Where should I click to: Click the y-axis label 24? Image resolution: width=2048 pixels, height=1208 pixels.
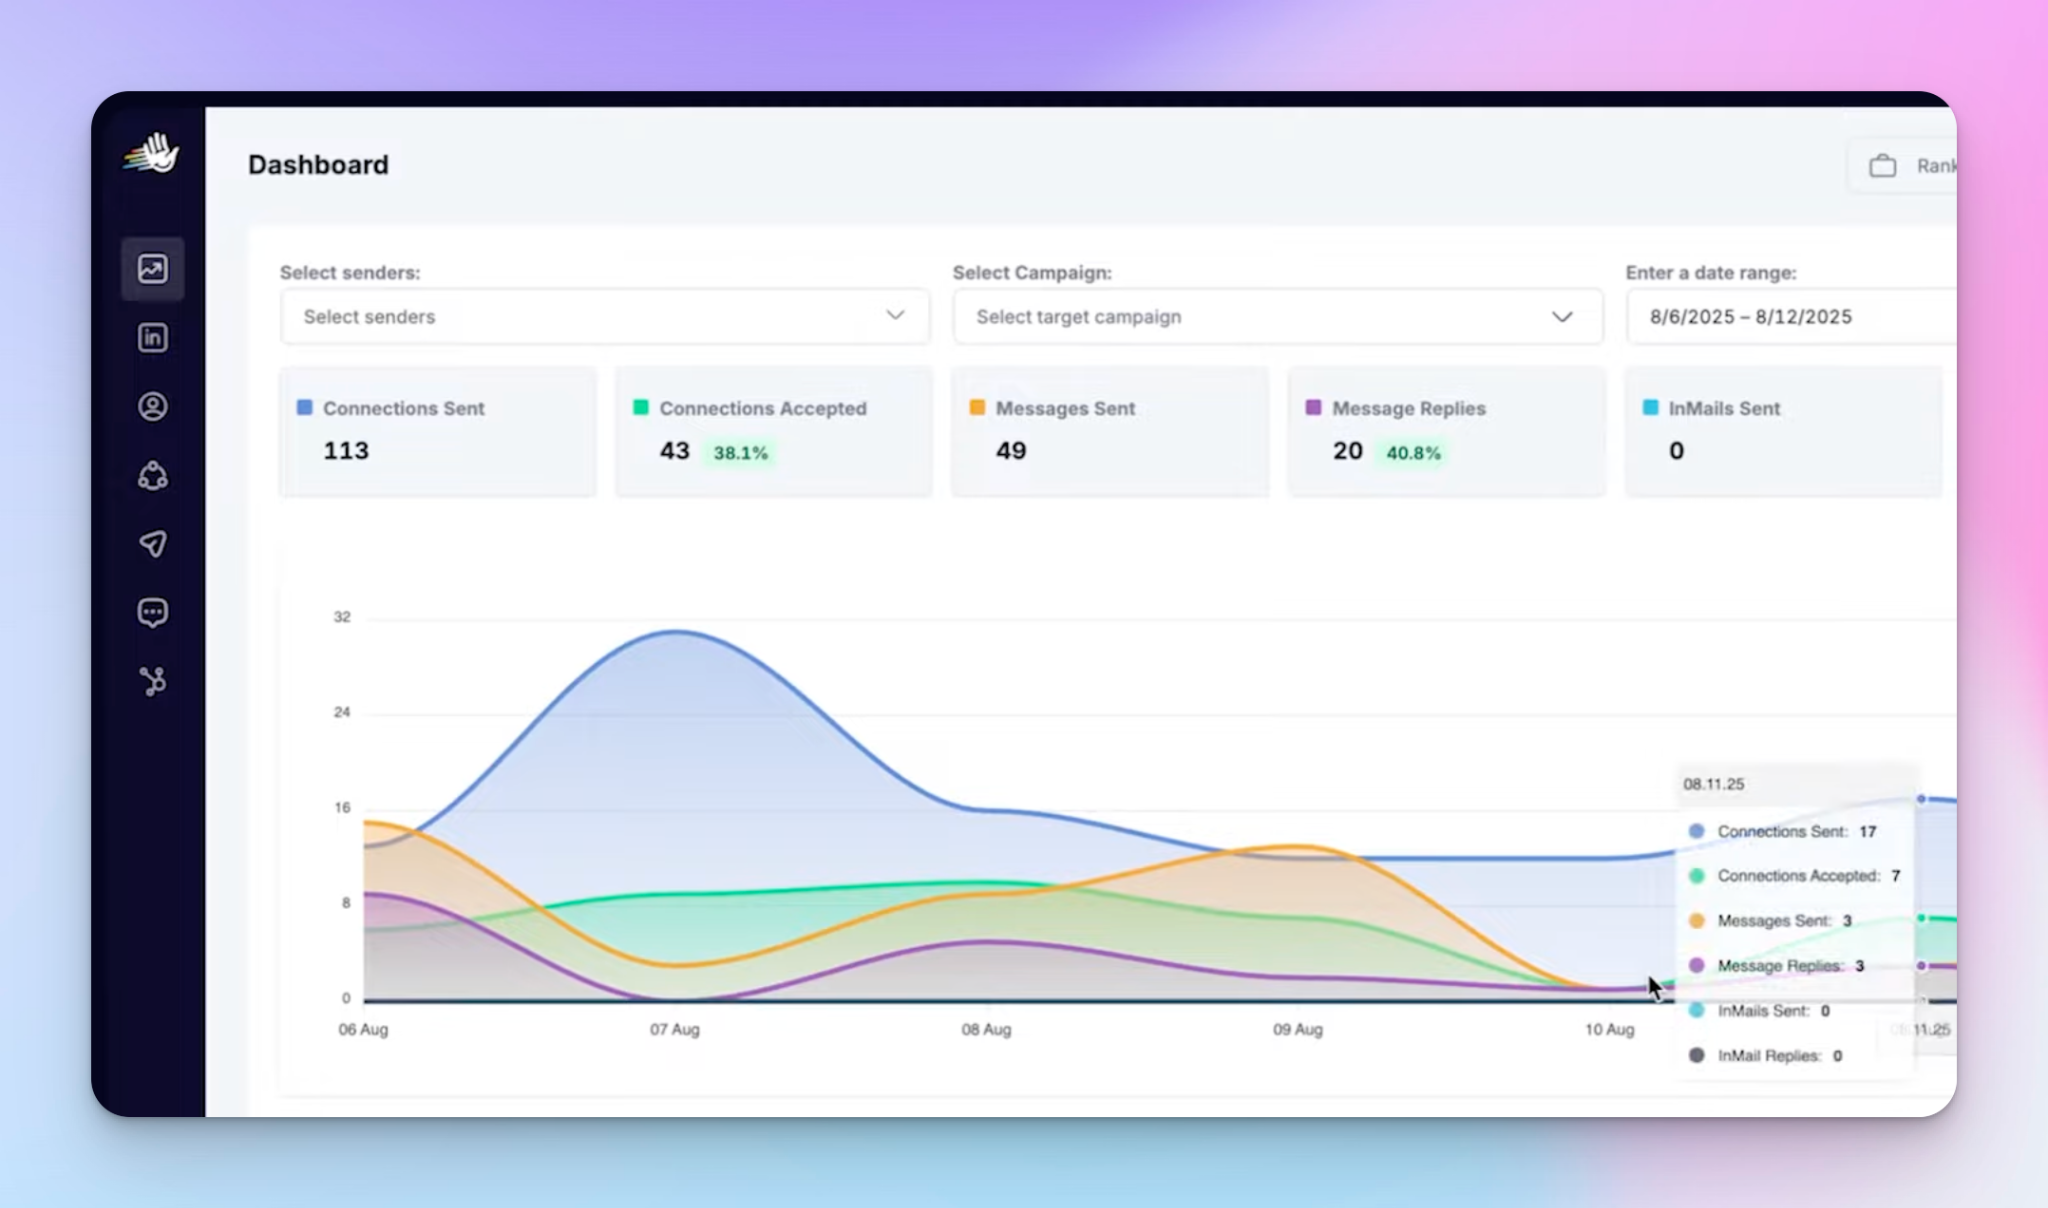coord(342,712)
